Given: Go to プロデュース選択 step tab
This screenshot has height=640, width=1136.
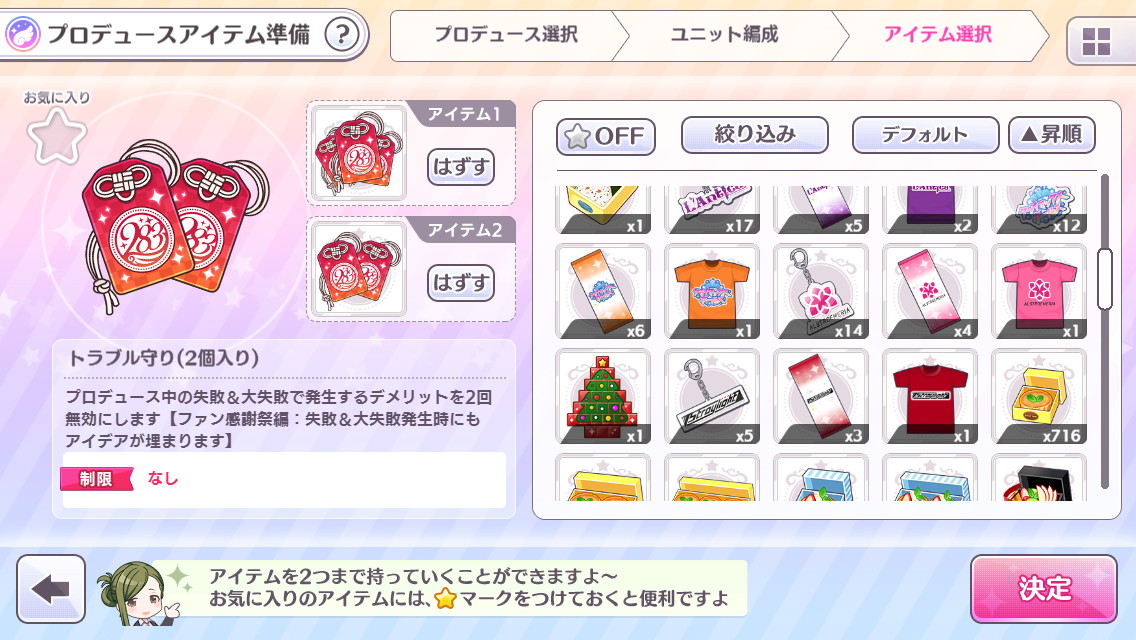Looking at the screenshot, I should coord(506,35).
